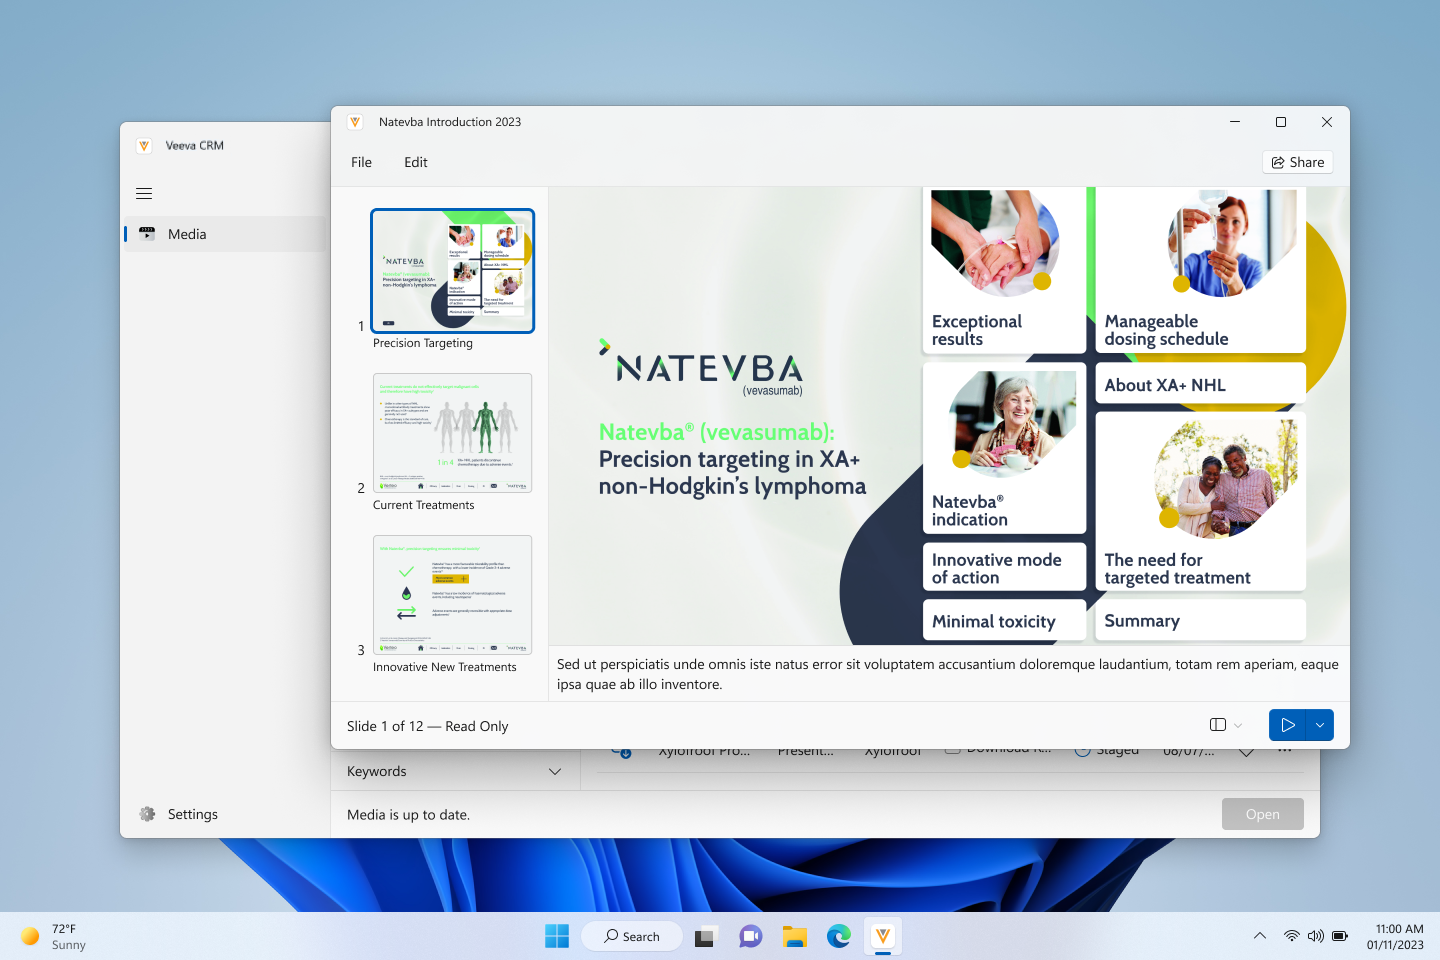
Task: Open Task View in the taskbar
Action: pyautogui.click(x=706, y=936)
